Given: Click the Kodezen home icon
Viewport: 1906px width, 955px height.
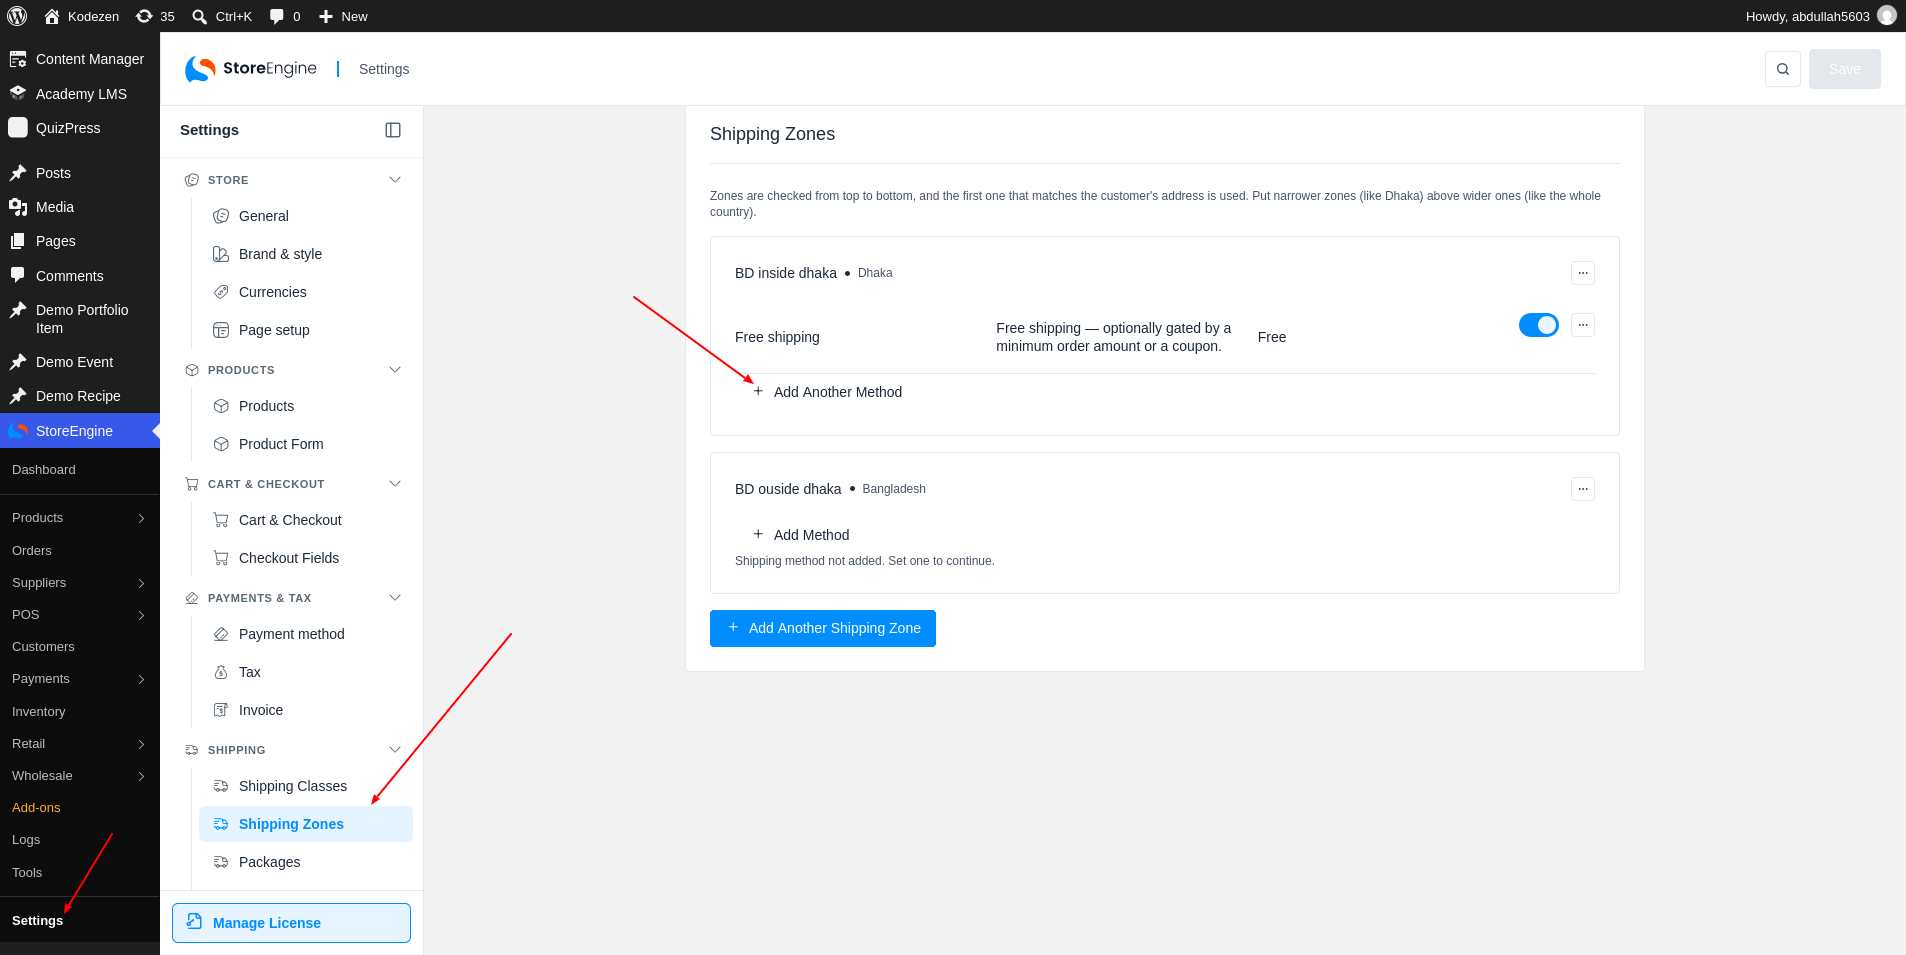Looking at the screenshot, I should click(52, 16).
